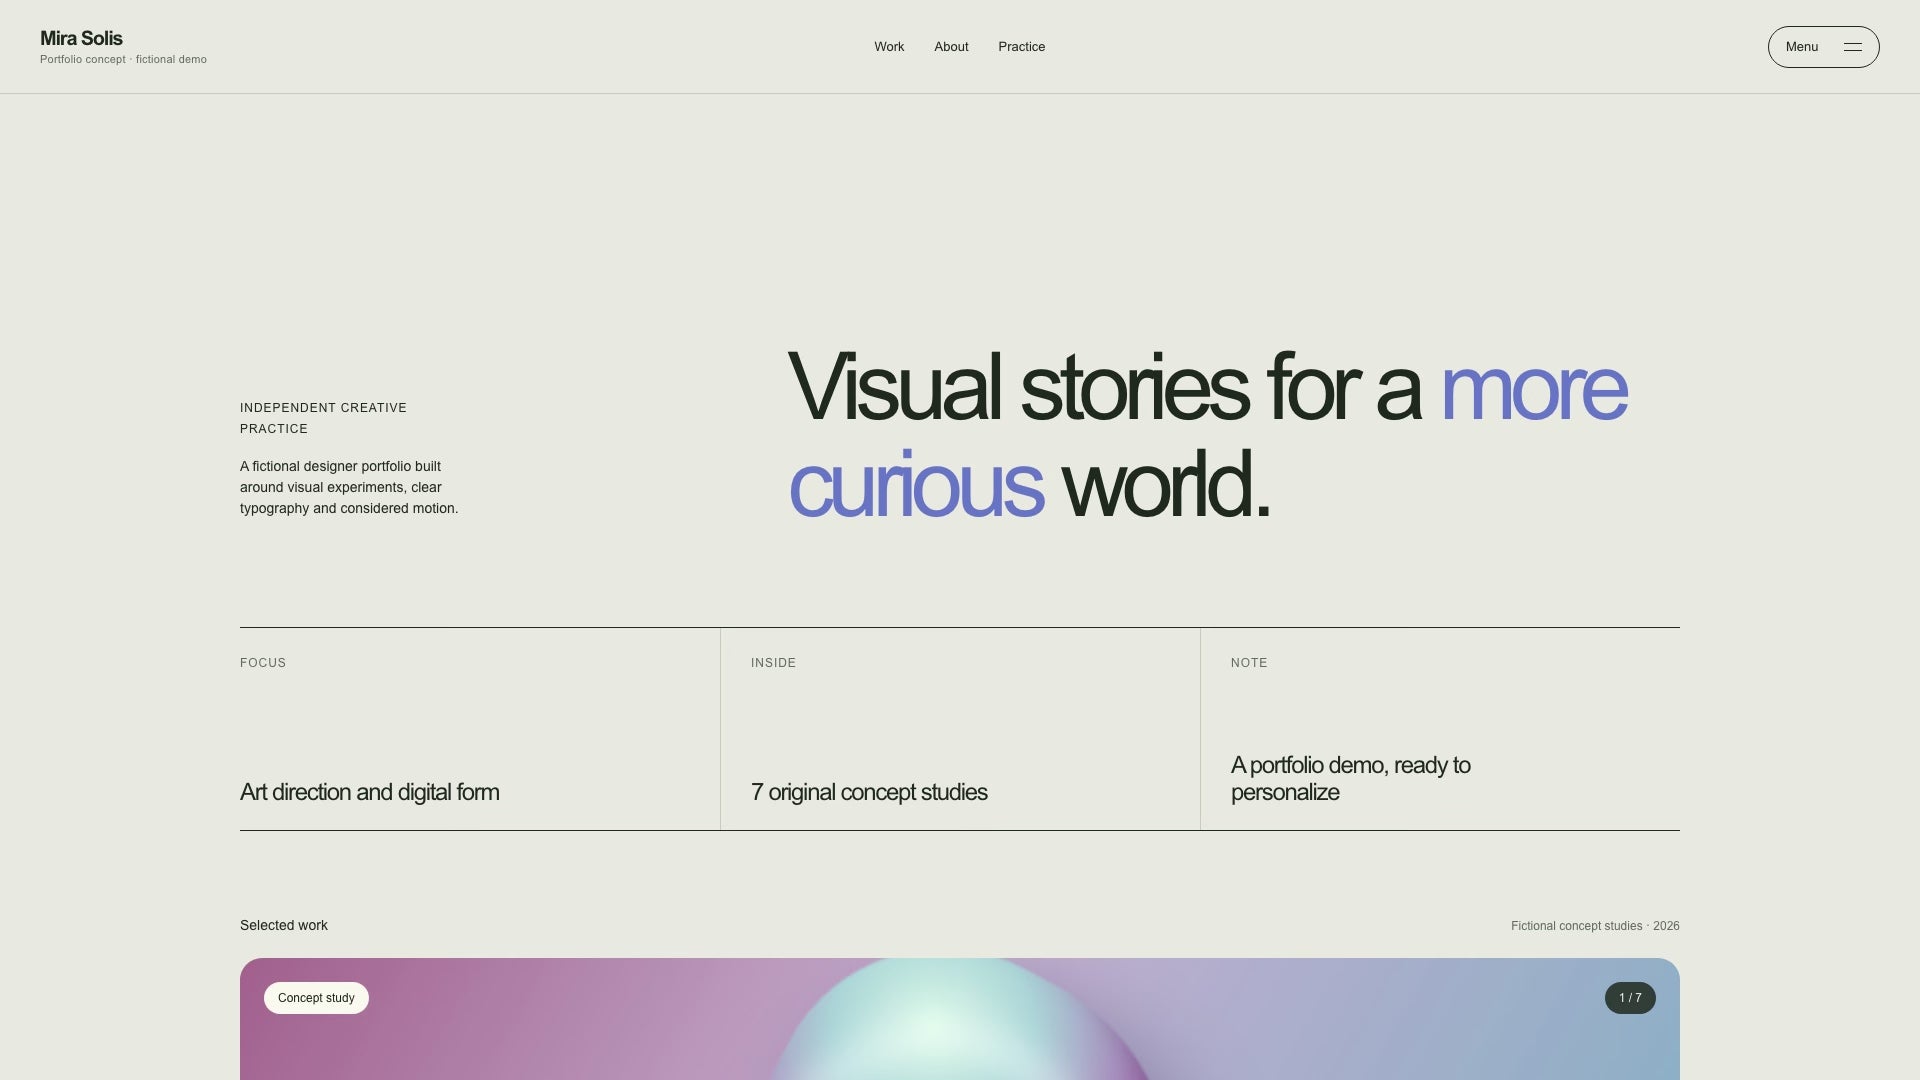Open the Menu button
This screenshot has height=1080, width=1920.
(1823, 47)
